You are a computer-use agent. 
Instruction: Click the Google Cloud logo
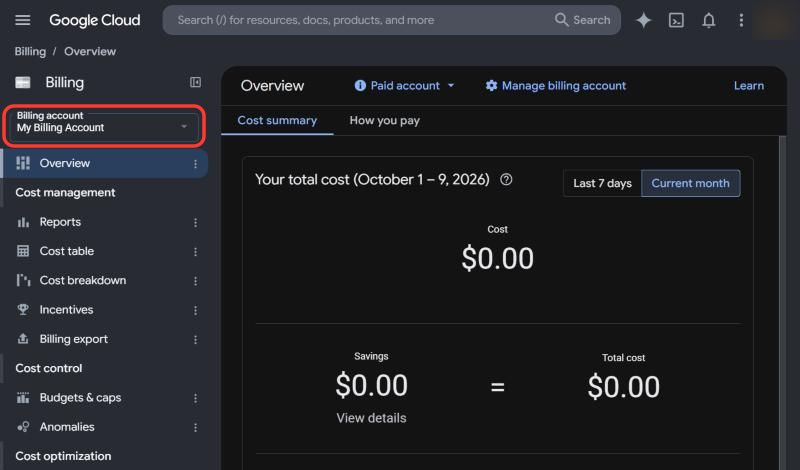pyautogui.click(x=94, y=20)
